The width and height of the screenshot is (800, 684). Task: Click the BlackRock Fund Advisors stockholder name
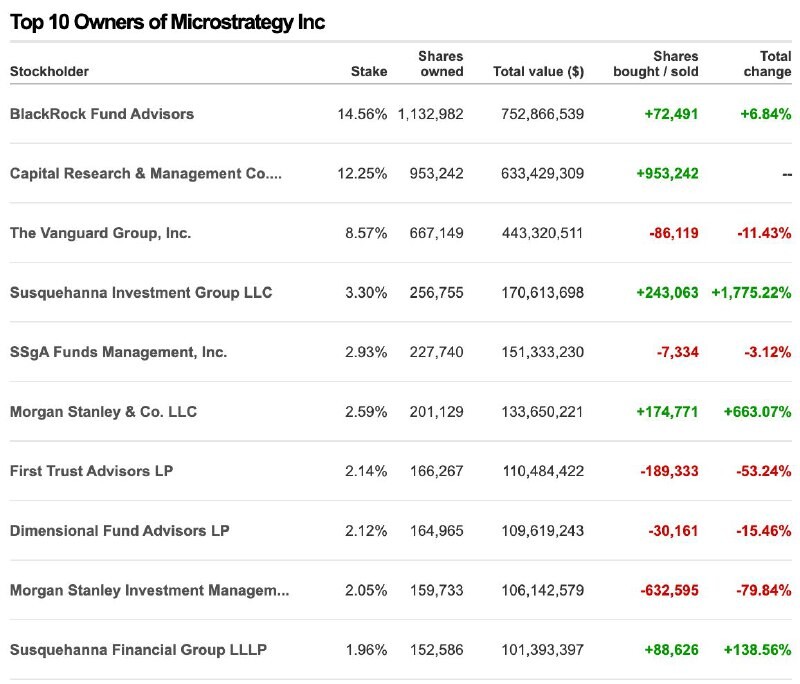pos(102,114)
